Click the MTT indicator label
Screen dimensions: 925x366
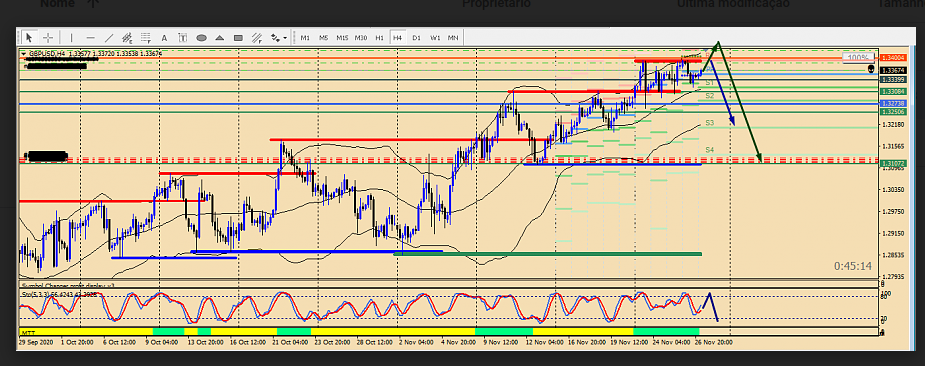point(27,332)
